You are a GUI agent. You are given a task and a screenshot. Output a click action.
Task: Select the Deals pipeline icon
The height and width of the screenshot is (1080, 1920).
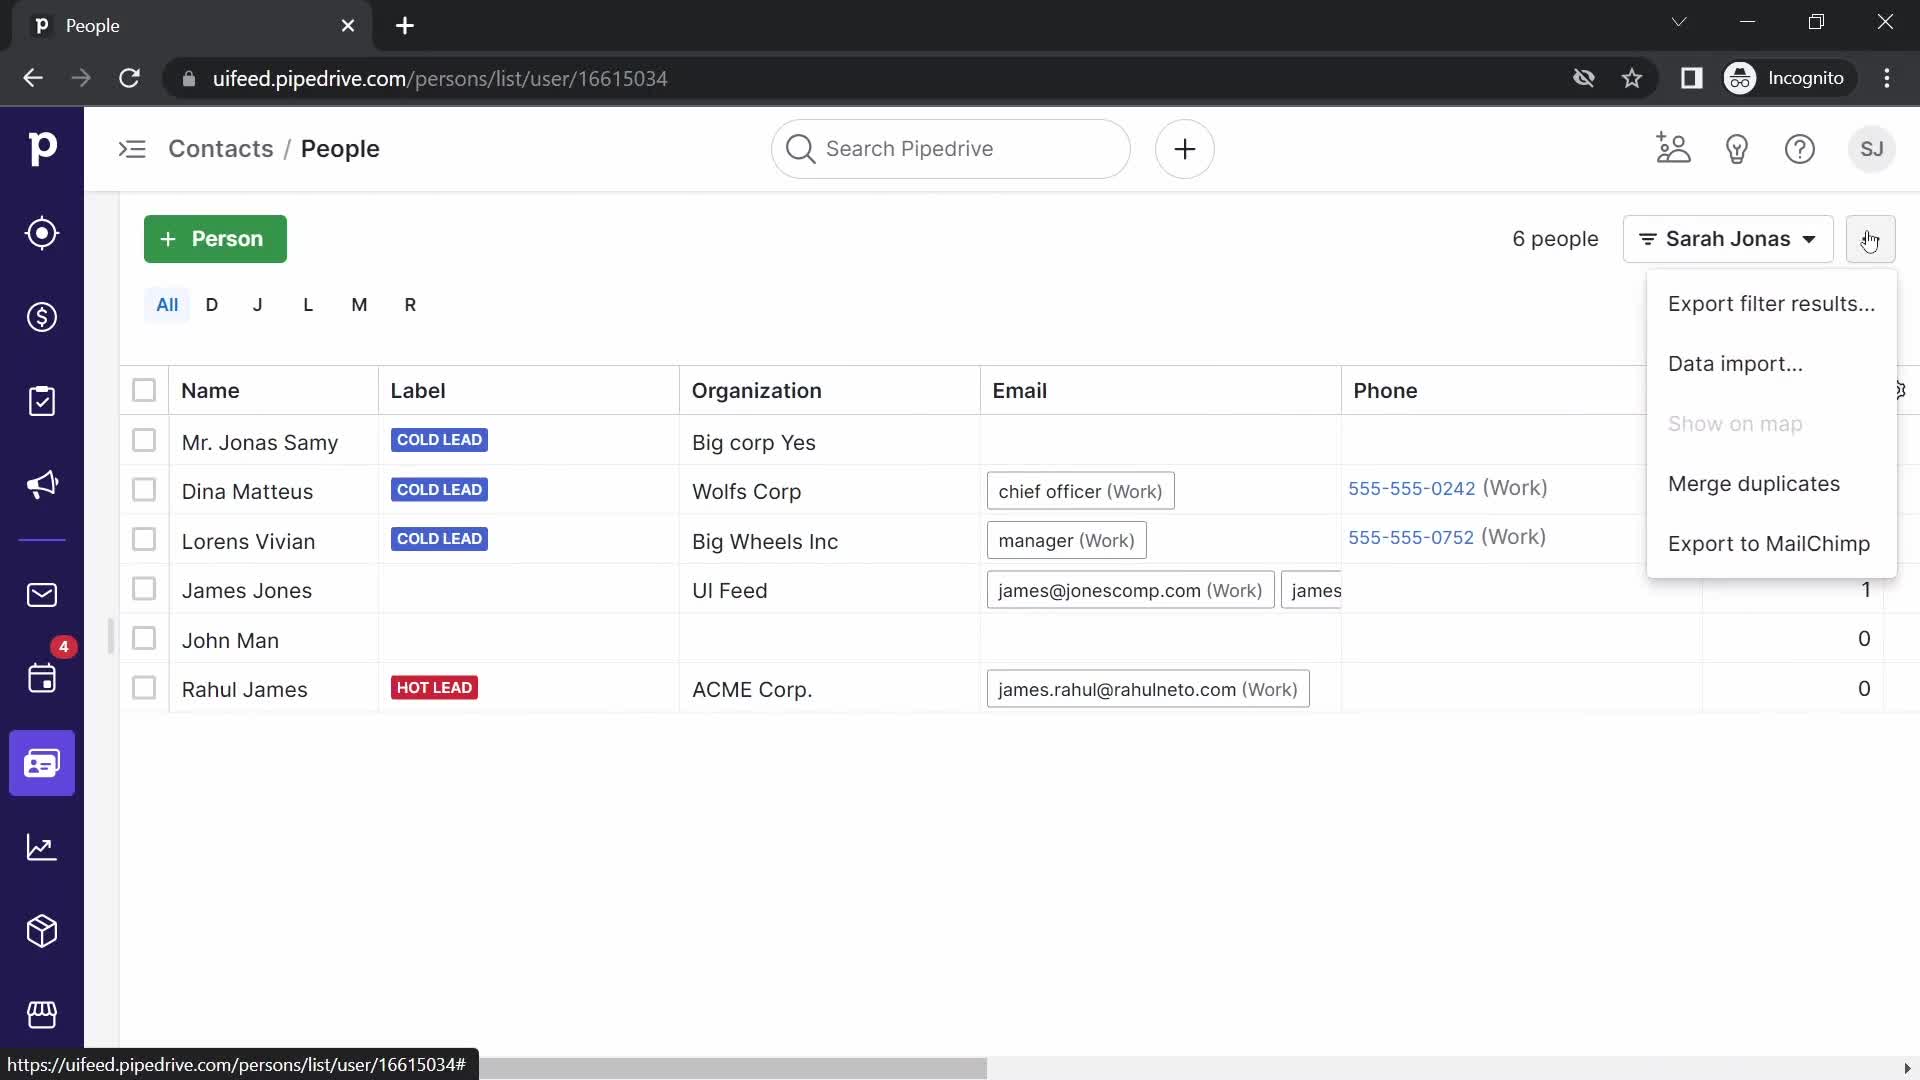pos(41,318)
